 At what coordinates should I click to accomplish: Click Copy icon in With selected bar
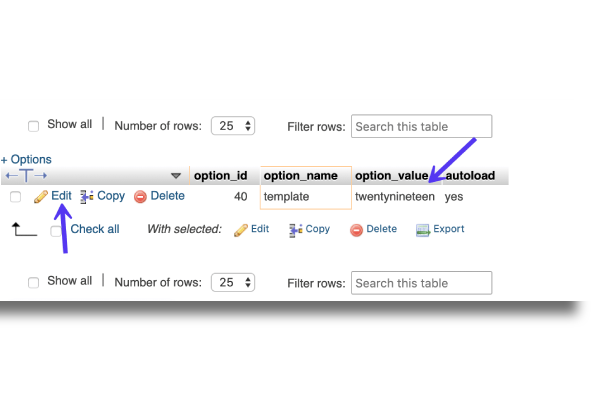[296, 230]
